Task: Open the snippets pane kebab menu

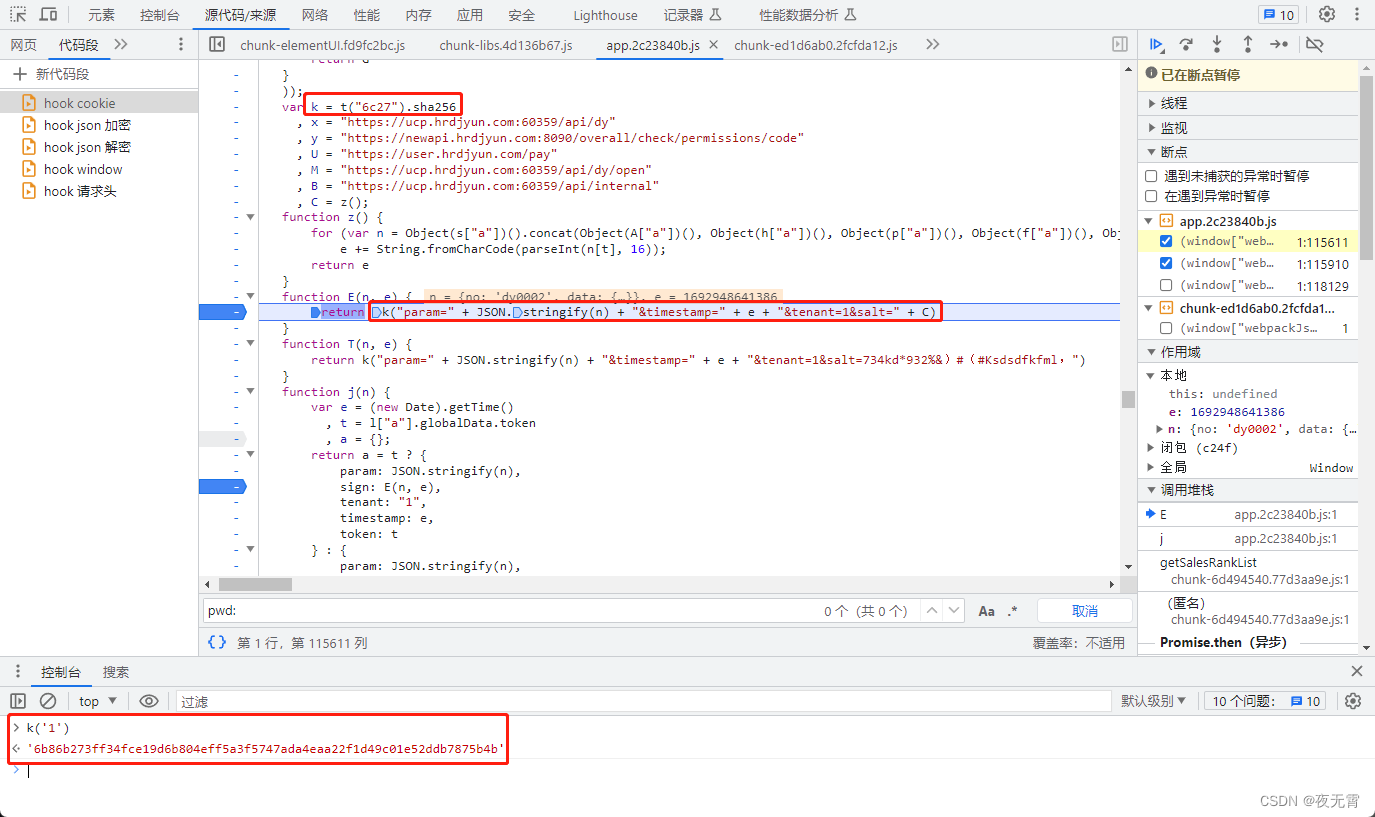Action: [180, 44]
